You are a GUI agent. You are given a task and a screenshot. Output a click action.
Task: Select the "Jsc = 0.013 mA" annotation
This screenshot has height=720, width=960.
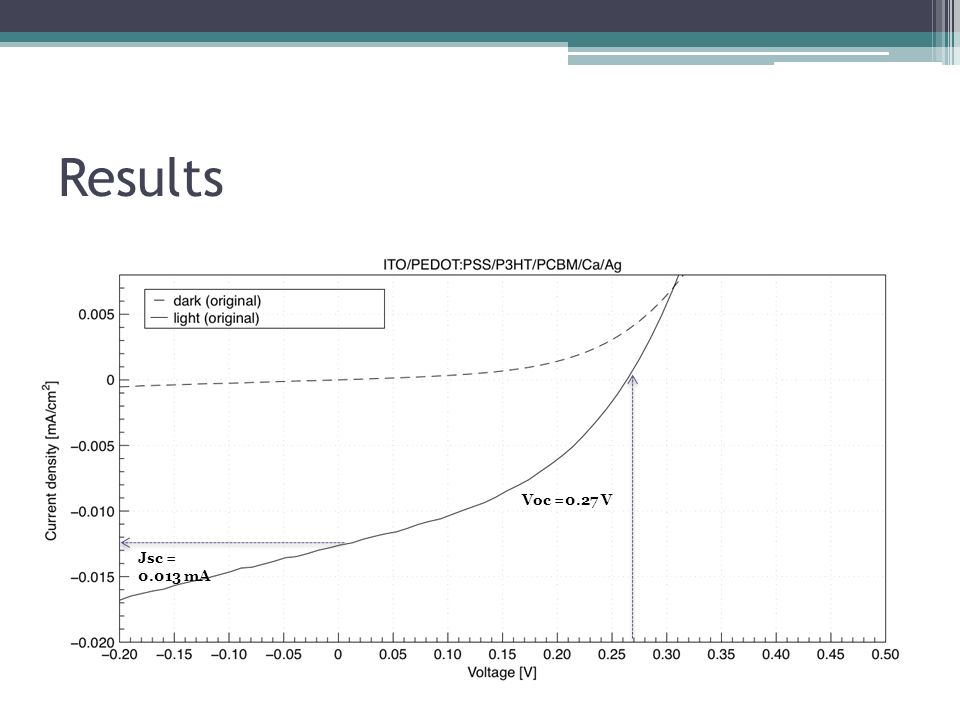point(174,566)
